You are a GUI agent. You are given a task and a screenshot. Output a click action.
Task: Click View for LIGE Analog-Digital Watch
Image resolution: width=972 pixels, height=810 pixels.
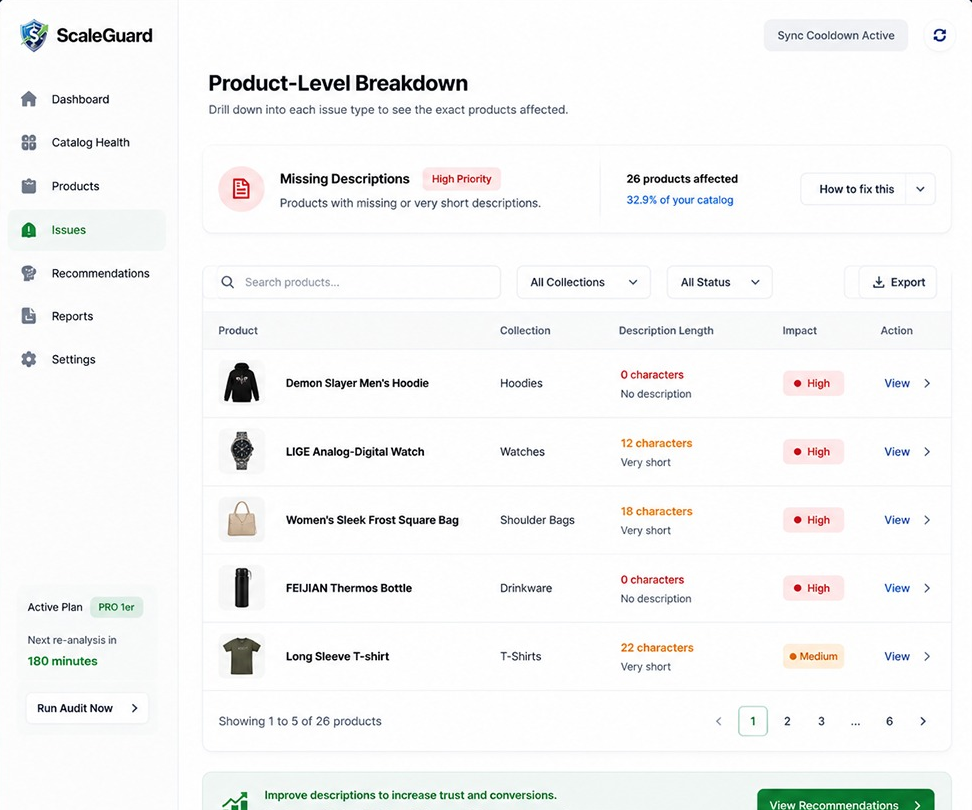click(x=897, y=452)
